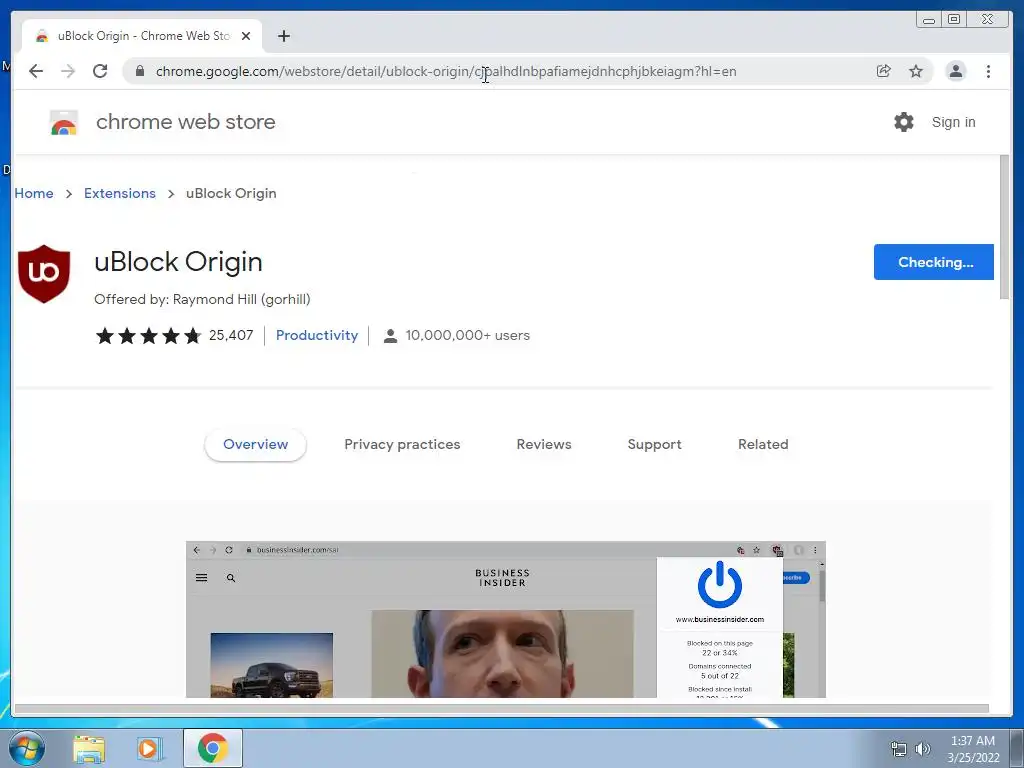The height and width of the screenshot is (768, 1024).
Task: Close the uBlock Origin tab
Action: pos(246,36)
